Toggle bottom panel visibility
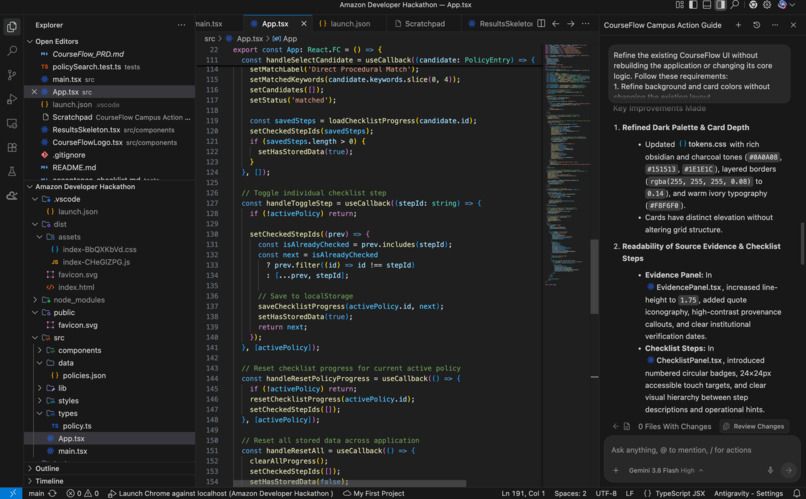 (x=707, y=5)
